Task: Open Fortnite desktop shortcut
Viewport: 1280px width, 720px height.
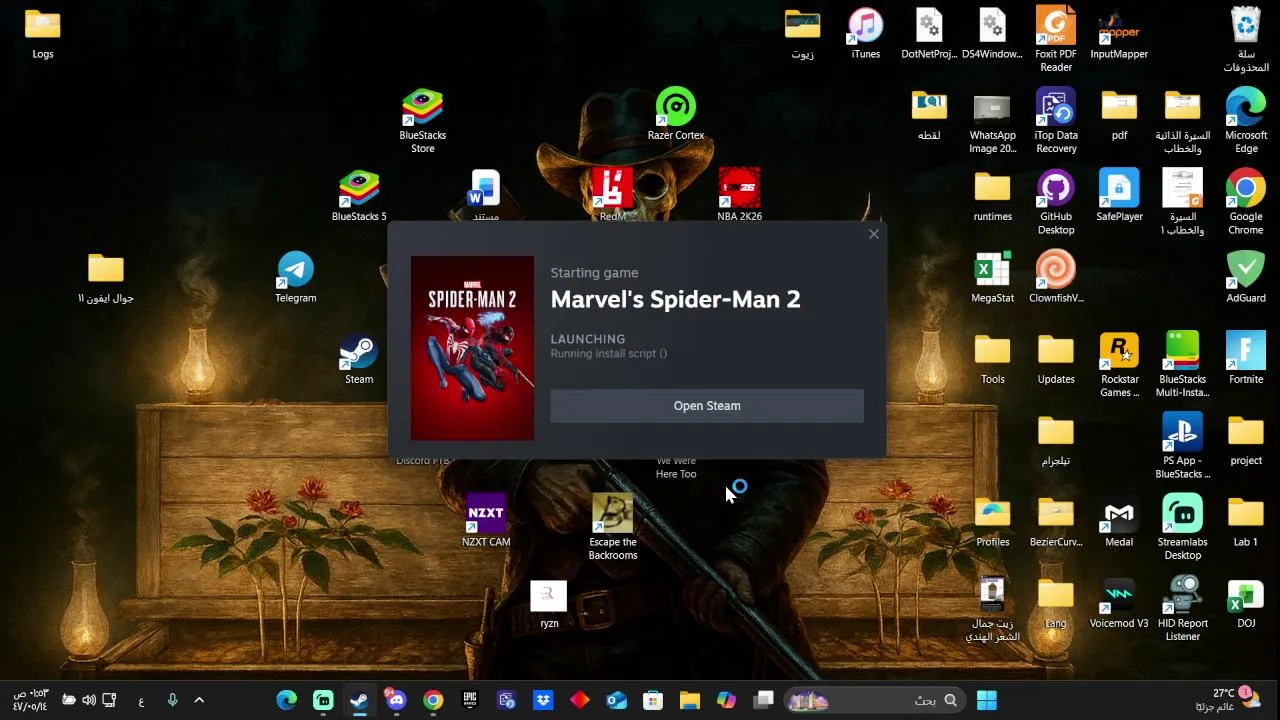Action: point(1246,359)
